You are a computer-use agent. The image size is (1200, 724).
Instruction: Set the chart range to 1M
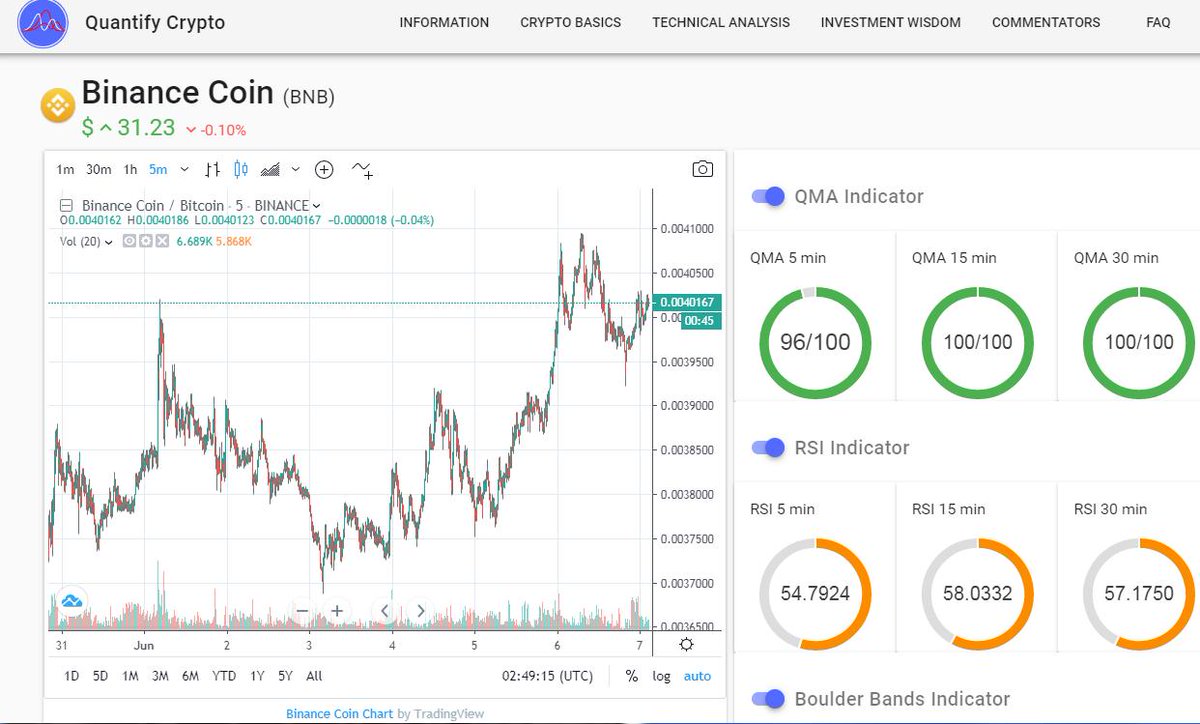pyautogui.click(x=130, y=676)
